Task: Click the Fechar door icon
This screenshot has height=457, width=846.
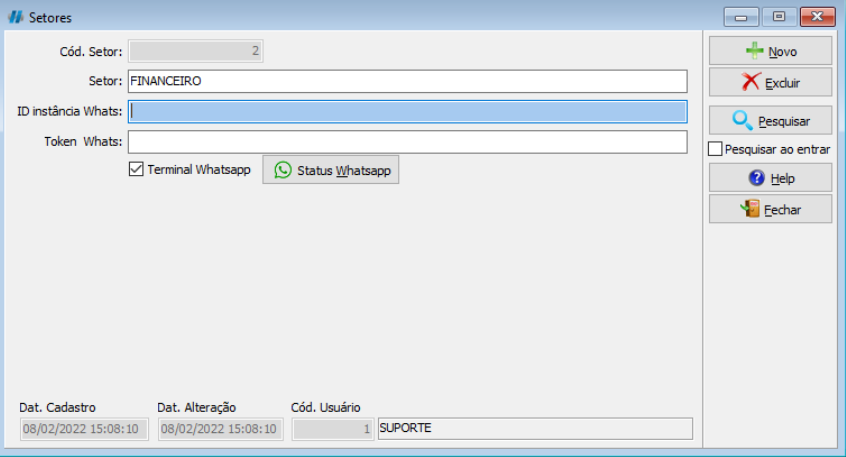Action: click(750, 209)
